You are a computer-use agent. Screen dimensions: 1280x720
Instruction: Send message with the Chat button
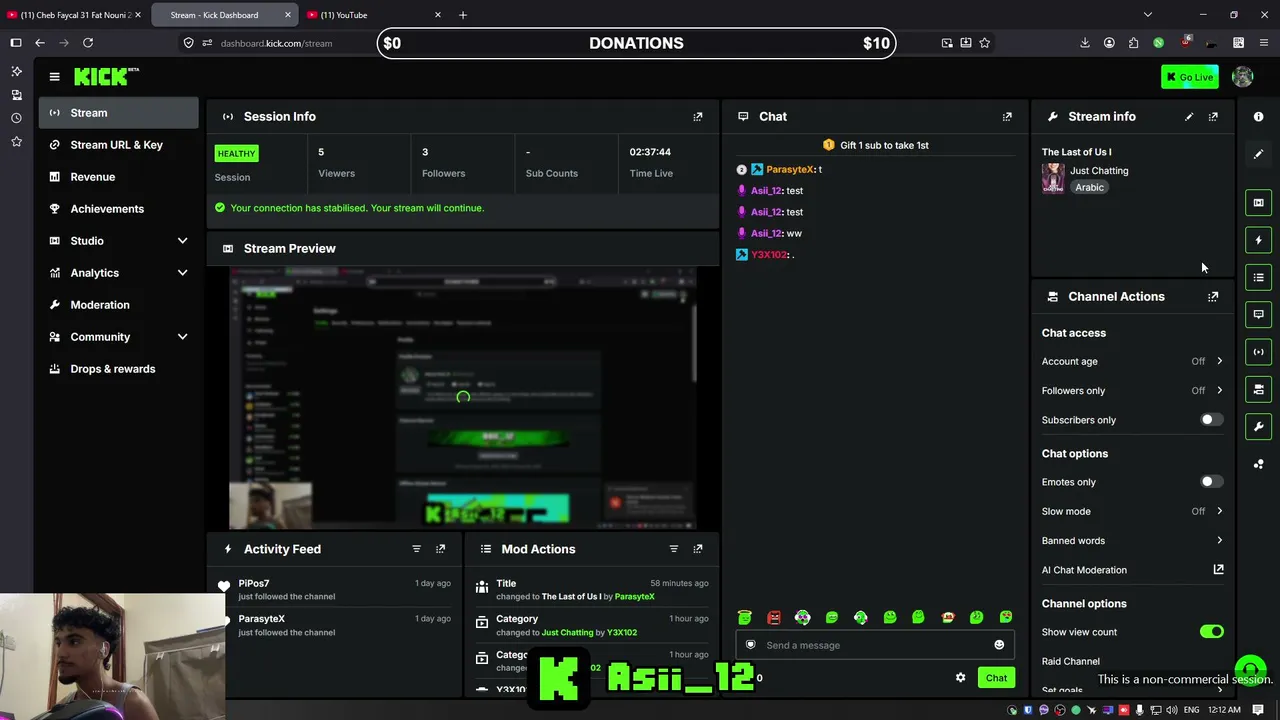tap(996, 678)
